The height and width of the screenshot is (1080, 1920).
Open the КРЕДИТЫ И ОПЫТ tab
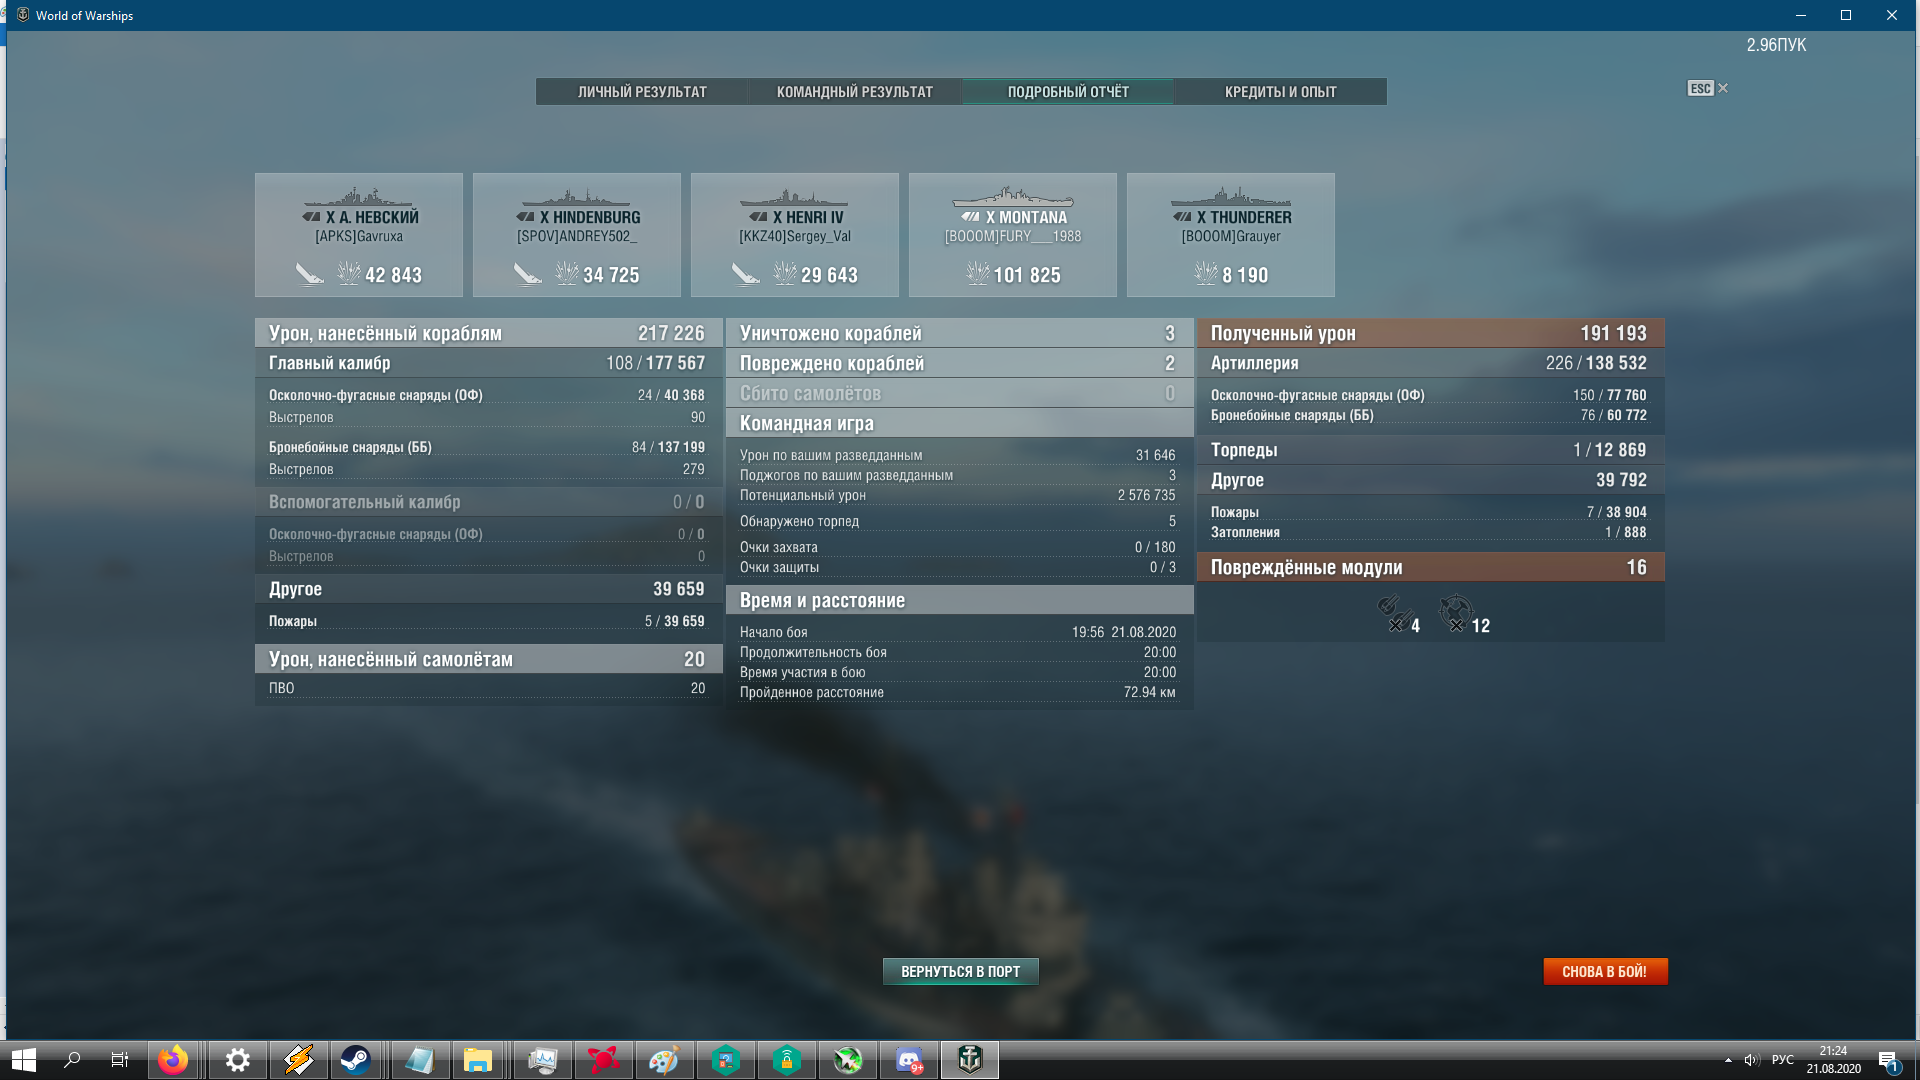1281,92
